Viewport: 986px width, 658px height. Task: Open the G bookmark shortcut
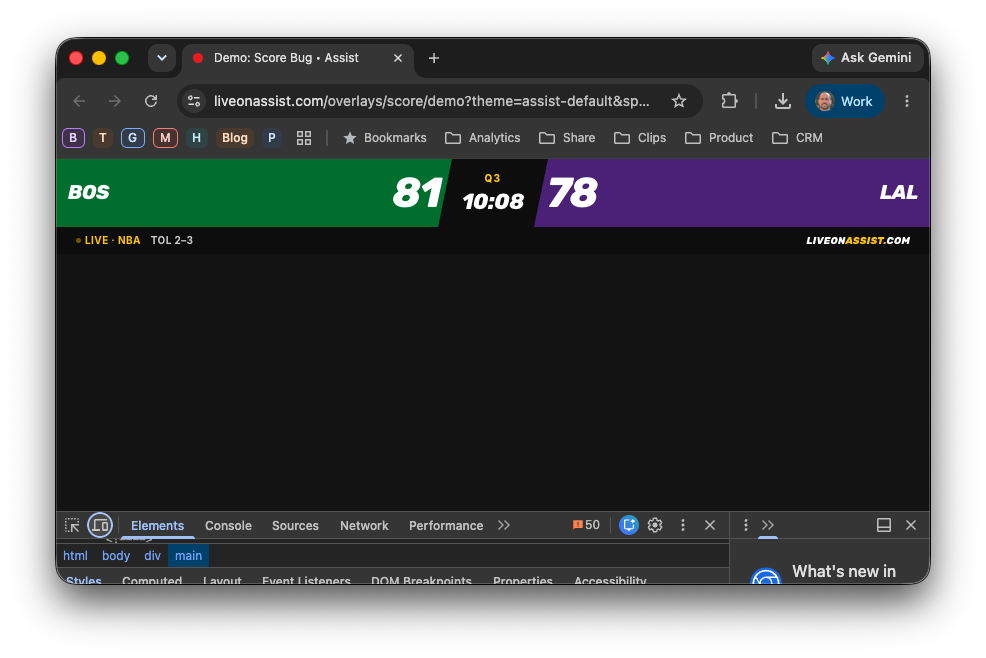tap(132, 138)
